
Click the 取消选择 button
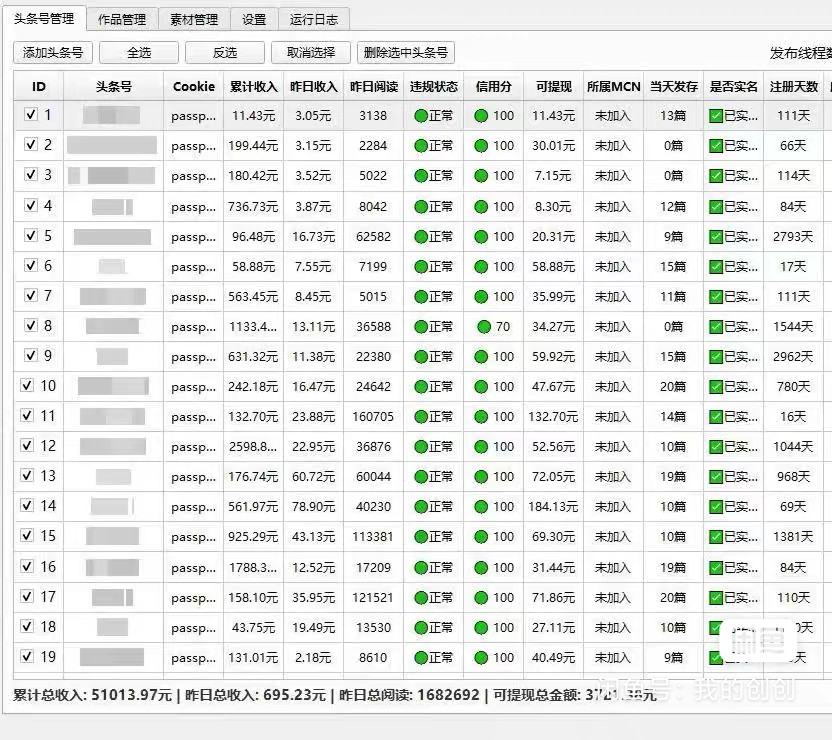coord(311,53)
